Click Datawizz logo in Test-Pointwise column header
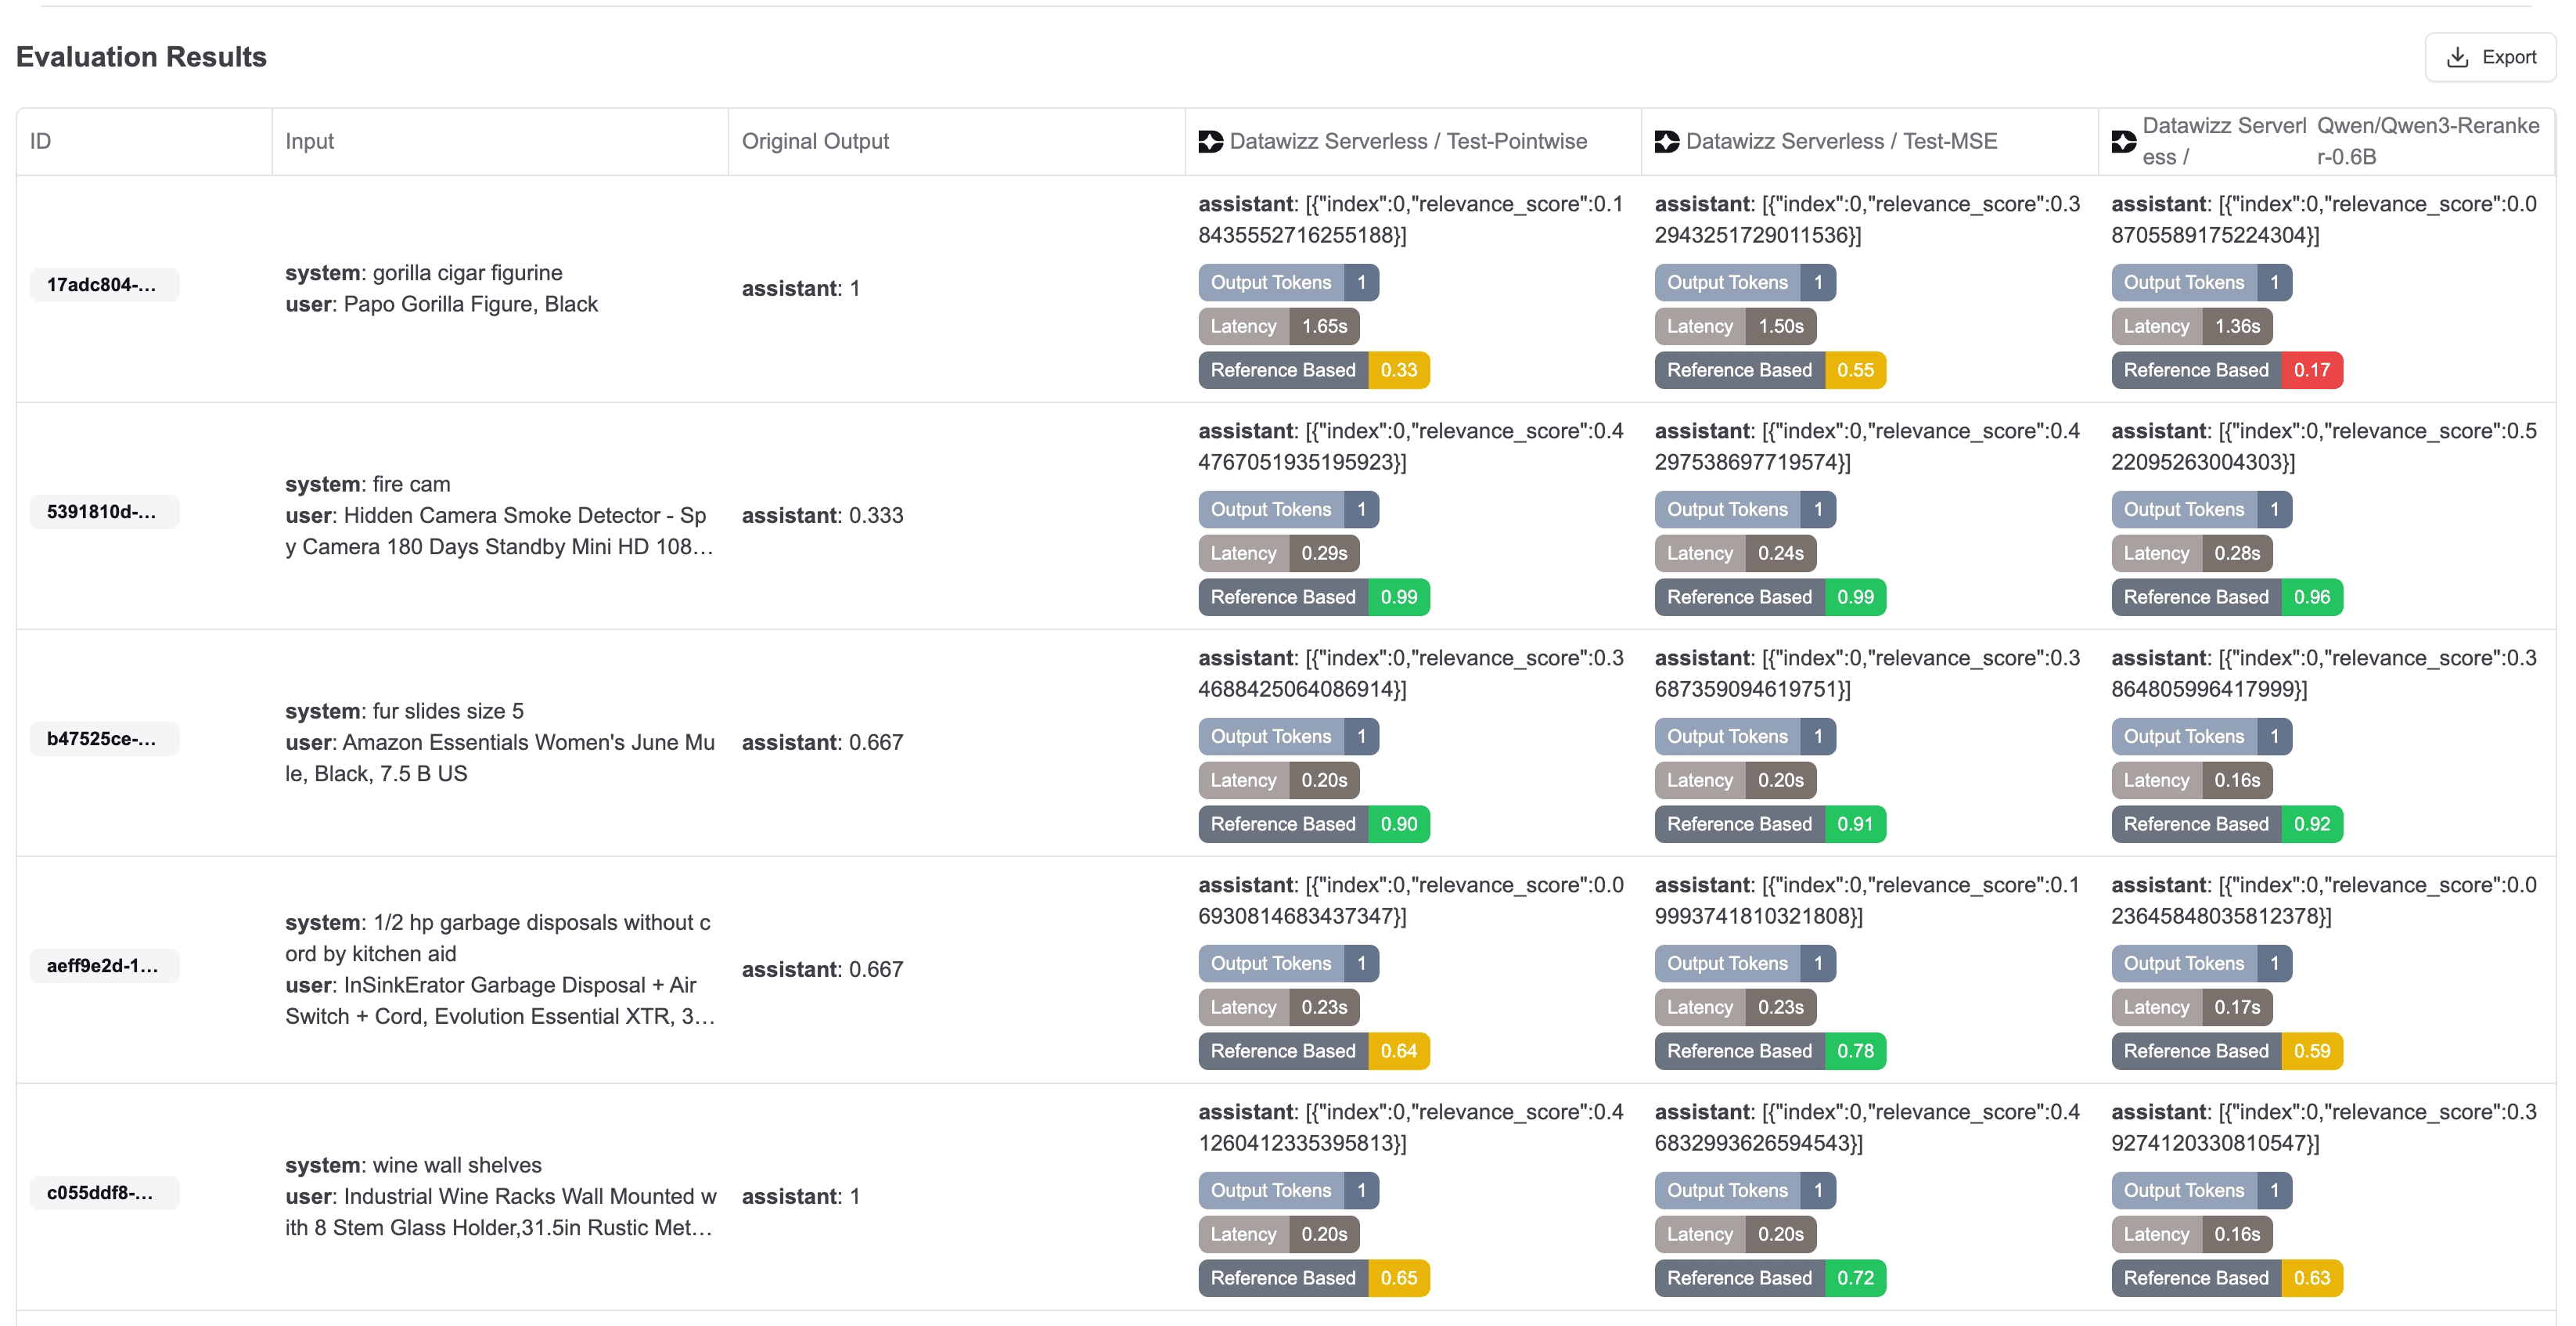Image resolution: width=2576 pixels, height=1326 pixels. coord(1210,142)
